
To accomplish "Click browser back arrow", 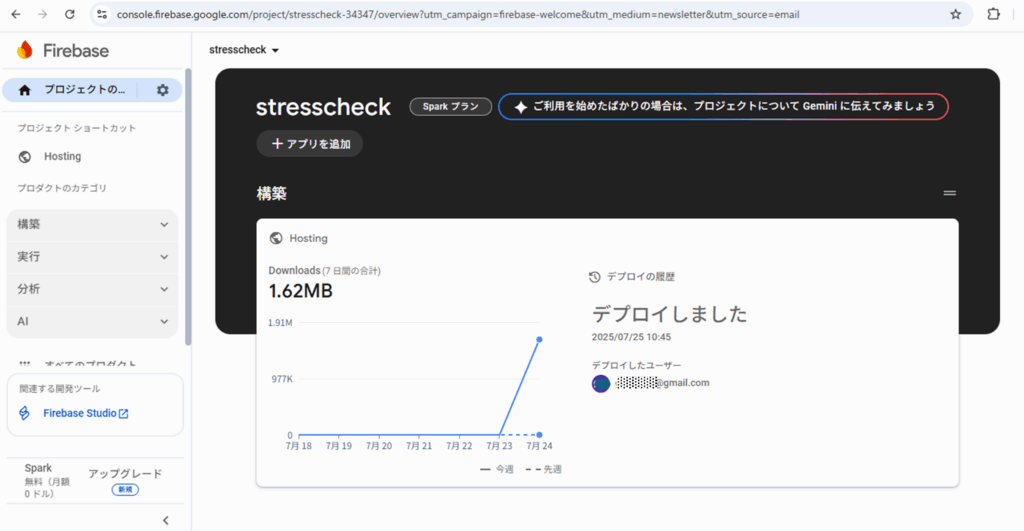I will click(x=16, y=14).
